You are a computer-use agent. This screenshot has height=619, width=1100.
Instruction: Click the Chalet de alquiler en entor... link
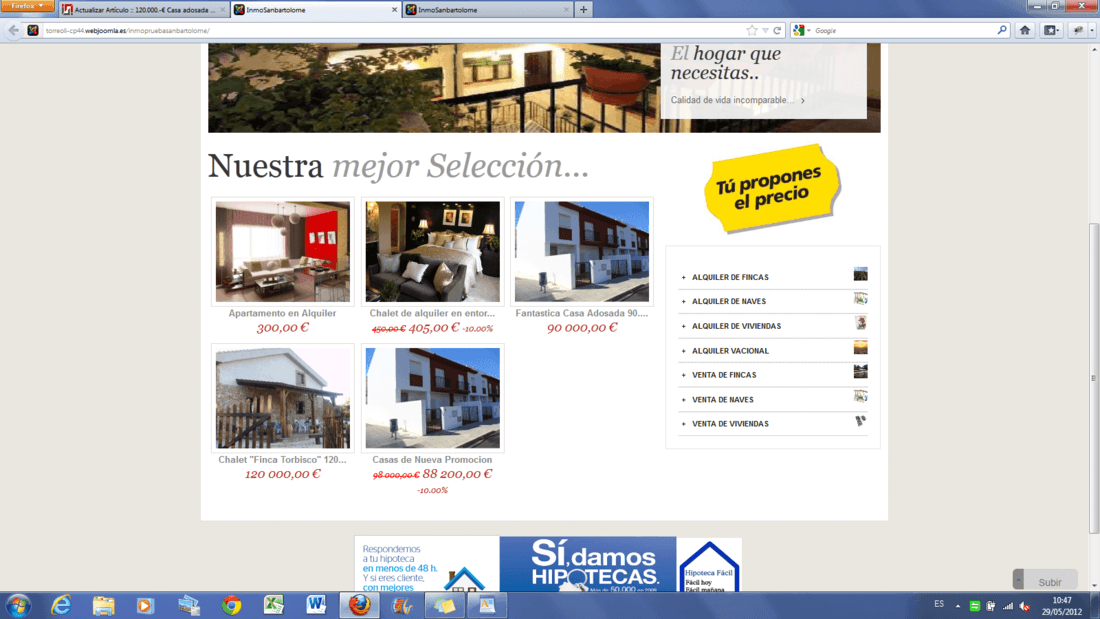click(x=432, y=314)
